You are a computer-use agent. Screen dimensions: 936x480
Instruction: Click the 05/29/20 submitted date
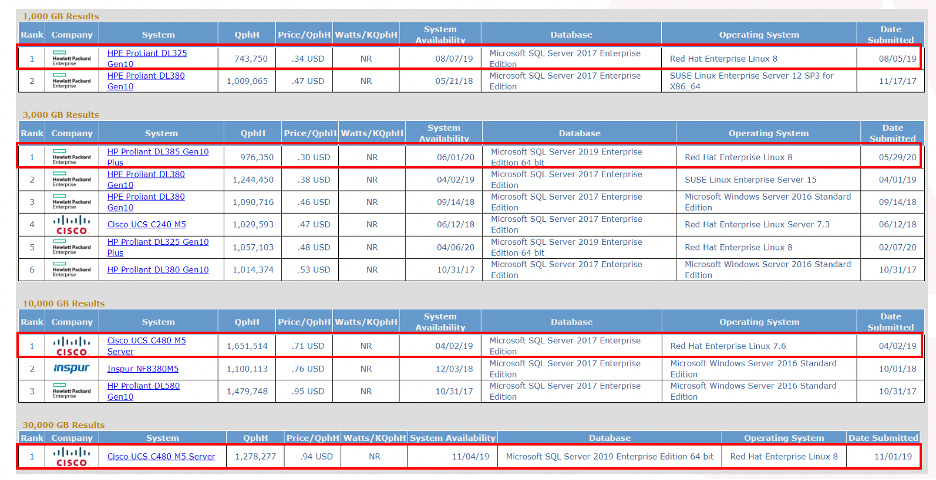(x=898, y=157)
